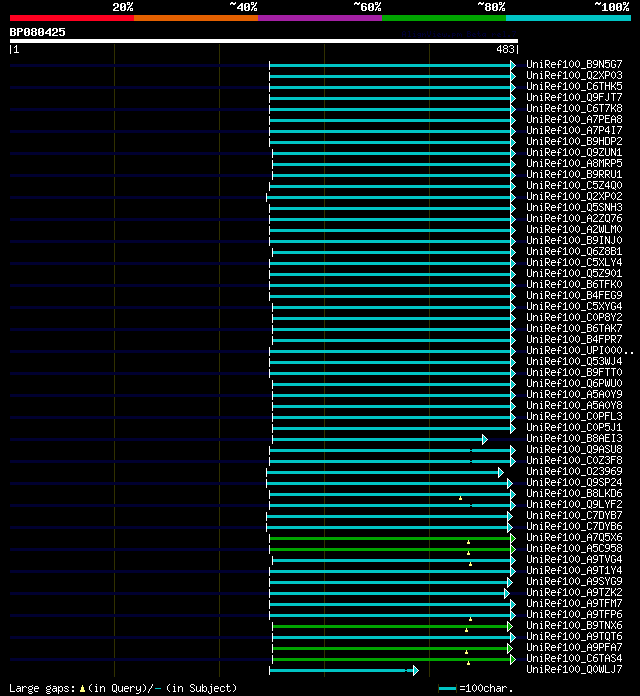
Task: Choose the UniRef100_Q6Z8B1 entry
Action: click(x=574, y=252)
